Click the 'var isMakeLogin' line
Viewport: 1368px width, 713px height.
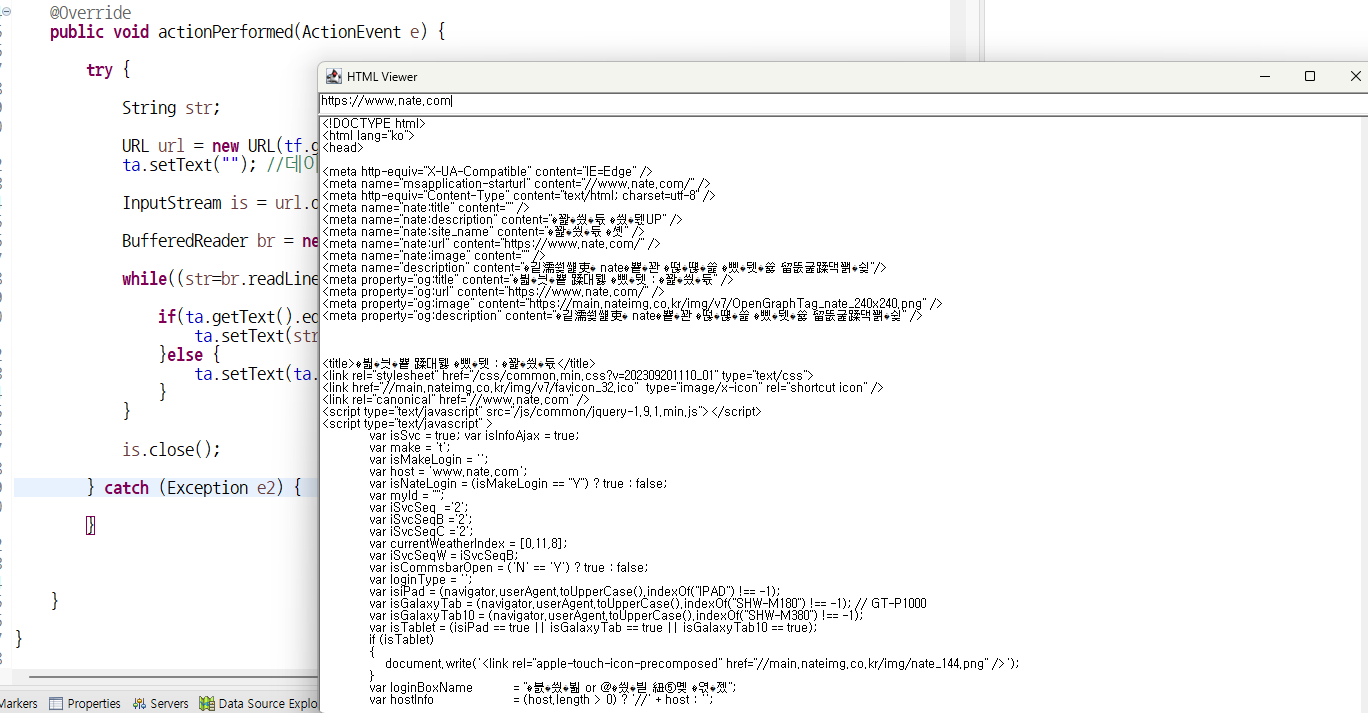click(430, 459)
